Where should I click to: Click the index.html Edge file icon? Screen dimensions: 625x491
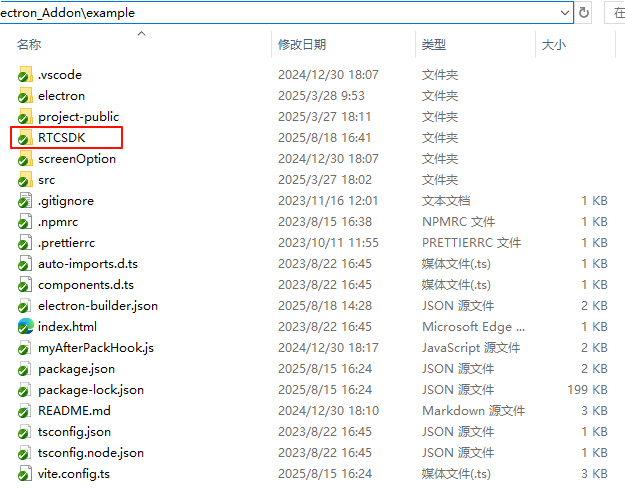point(25,327)
